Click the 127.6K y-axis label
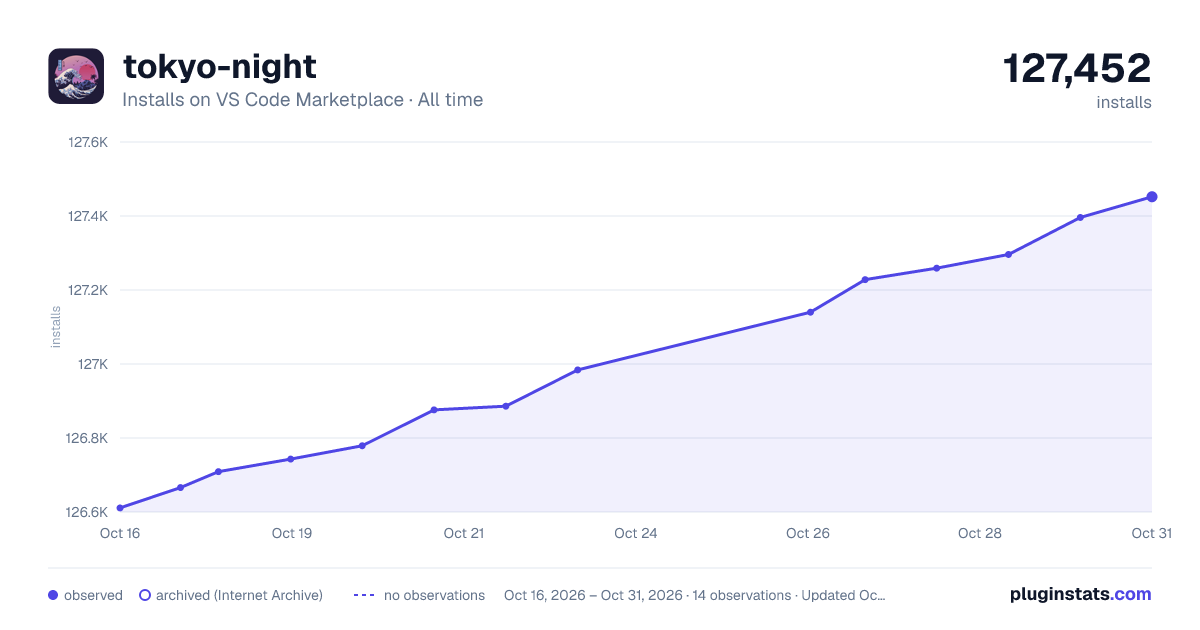Viewport: 1200px width, 630px height. pyautogui.click(x=88, y=142)
